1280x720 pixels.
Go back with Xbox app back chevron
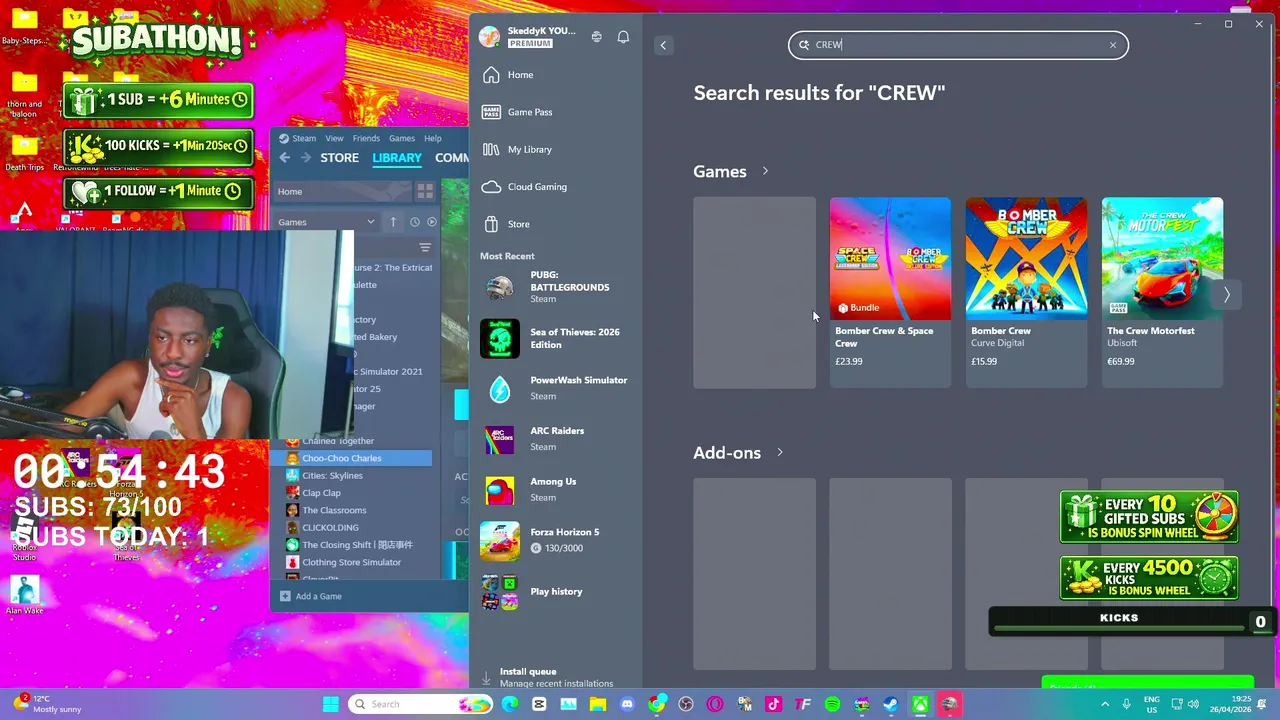[663, 45]
